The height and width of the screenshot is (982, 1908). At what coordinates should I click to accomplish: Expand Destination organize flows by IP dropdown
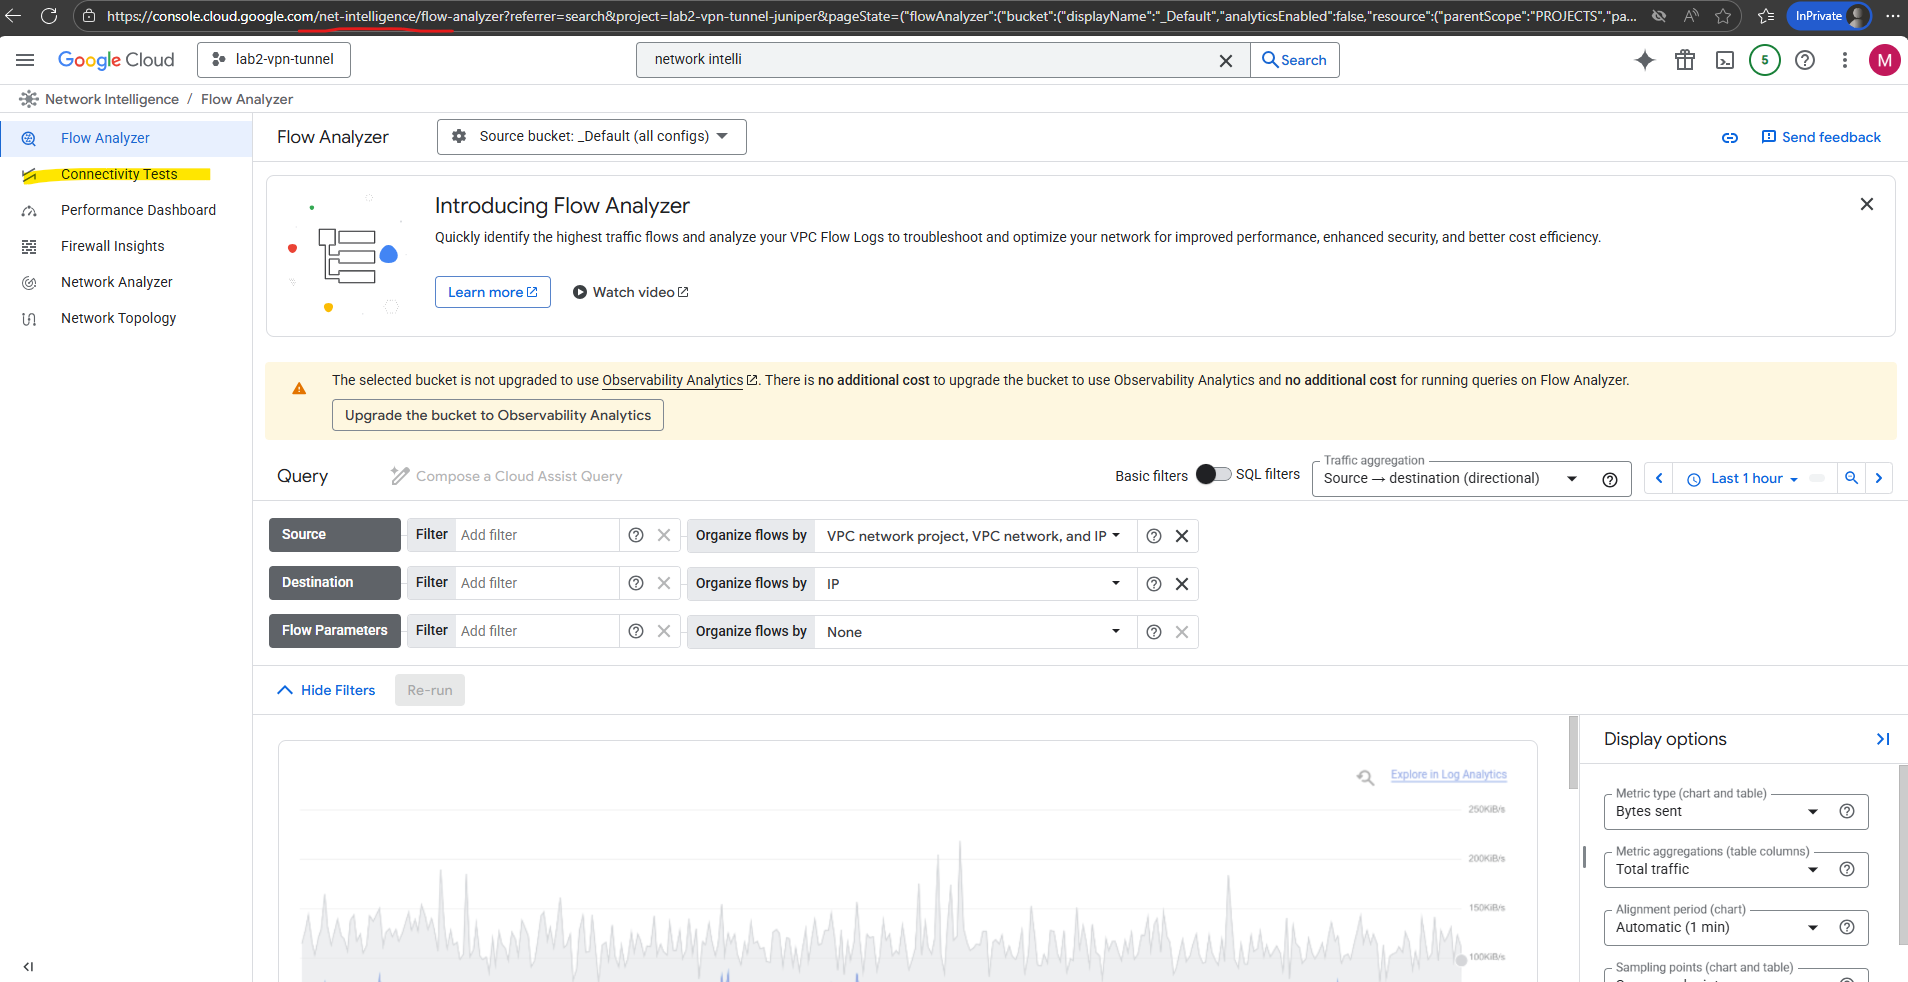975,584
